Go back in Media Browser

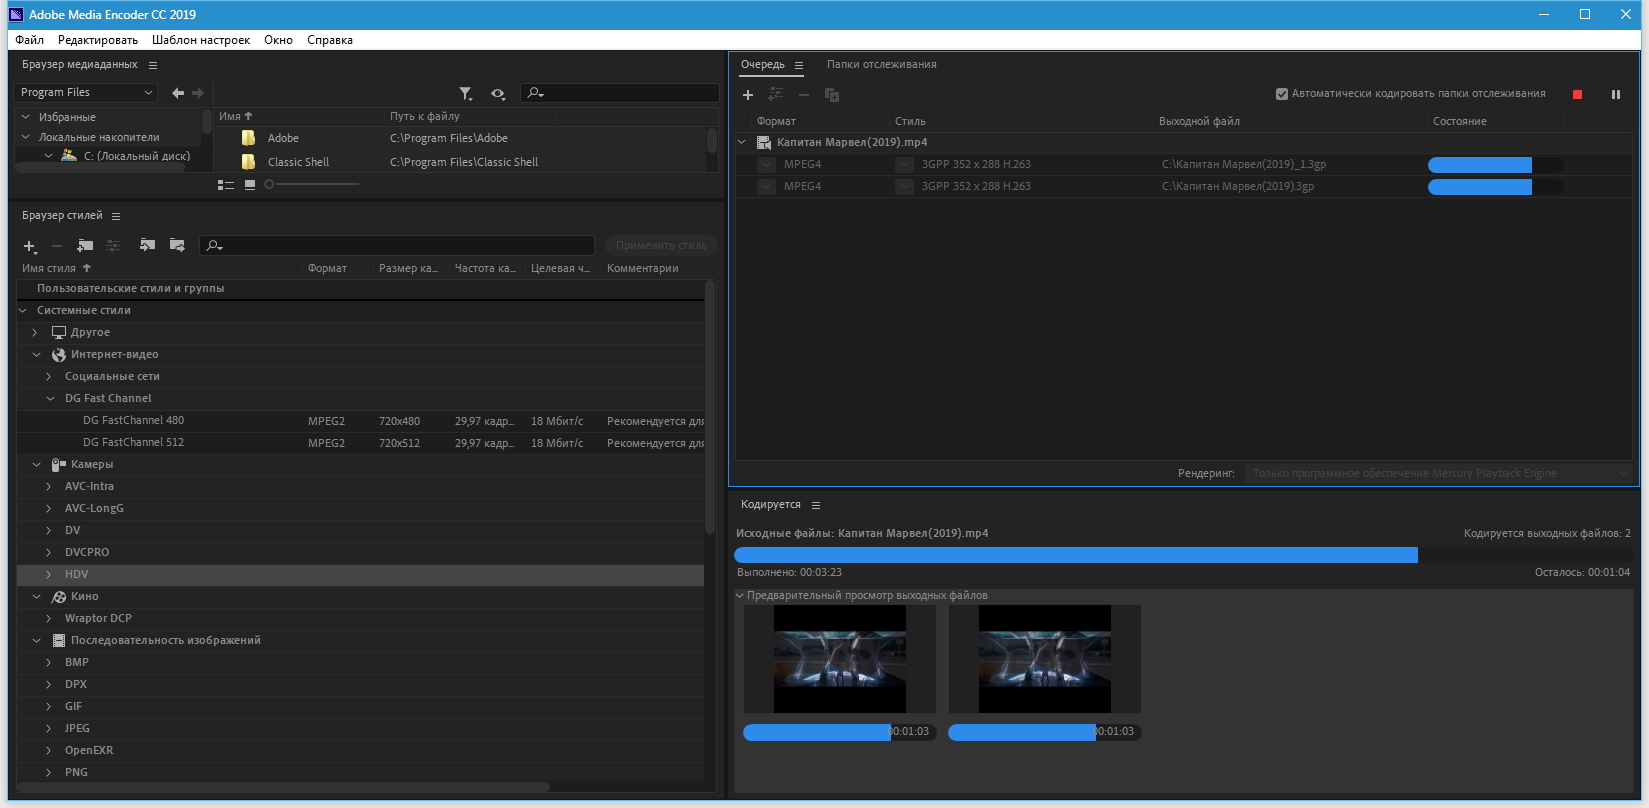click(x=178, y=93)
